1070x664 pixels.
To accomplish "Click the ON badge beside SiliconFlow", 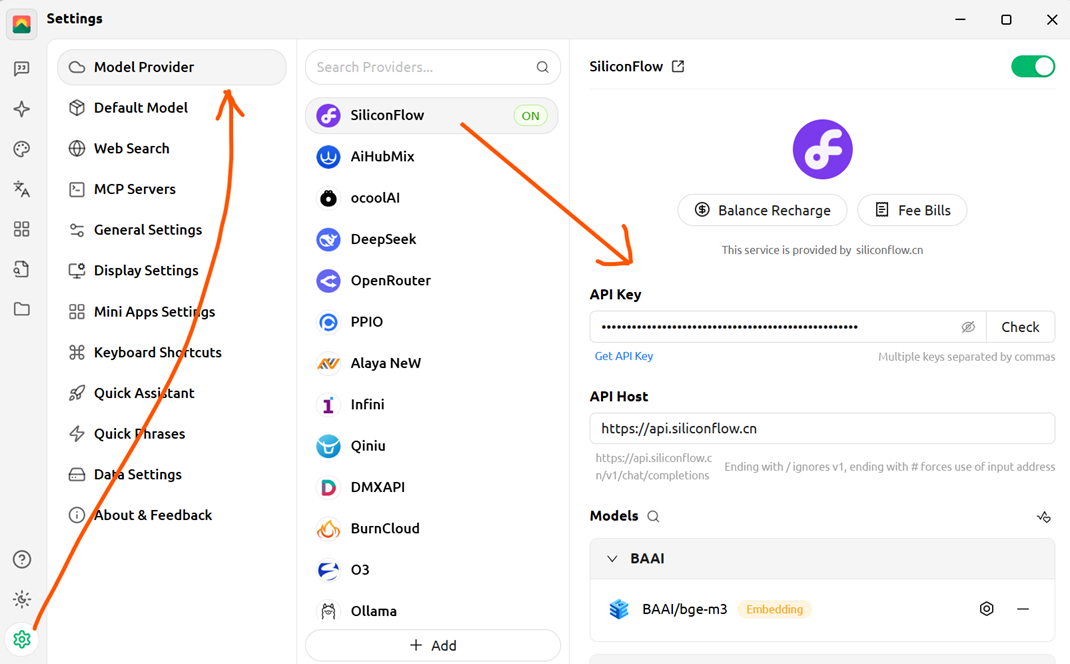I will [530, 115].
